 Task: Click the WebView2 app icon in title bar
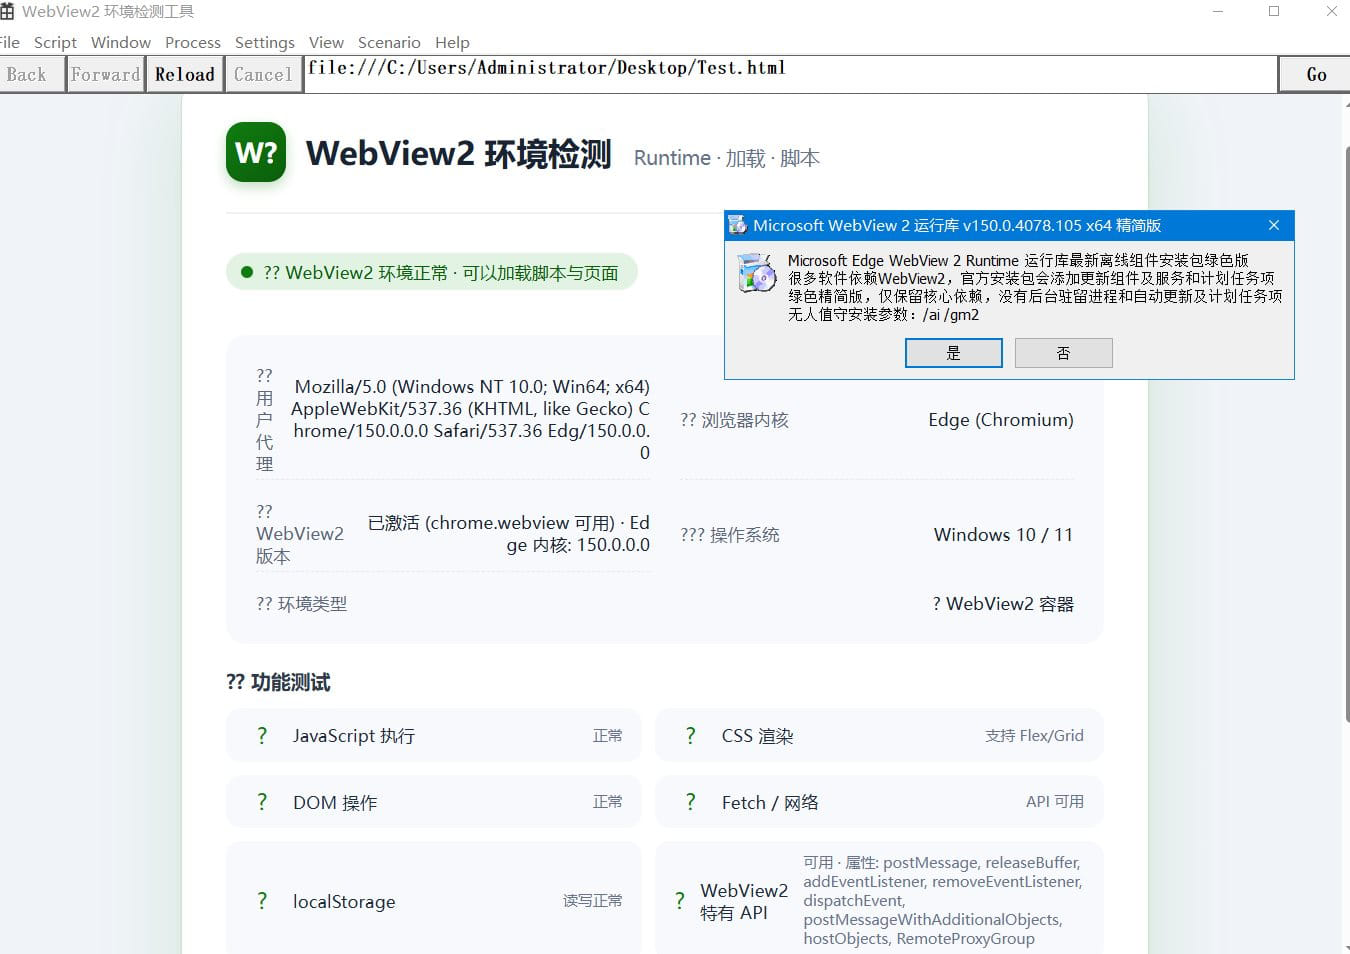pos(6,12)
